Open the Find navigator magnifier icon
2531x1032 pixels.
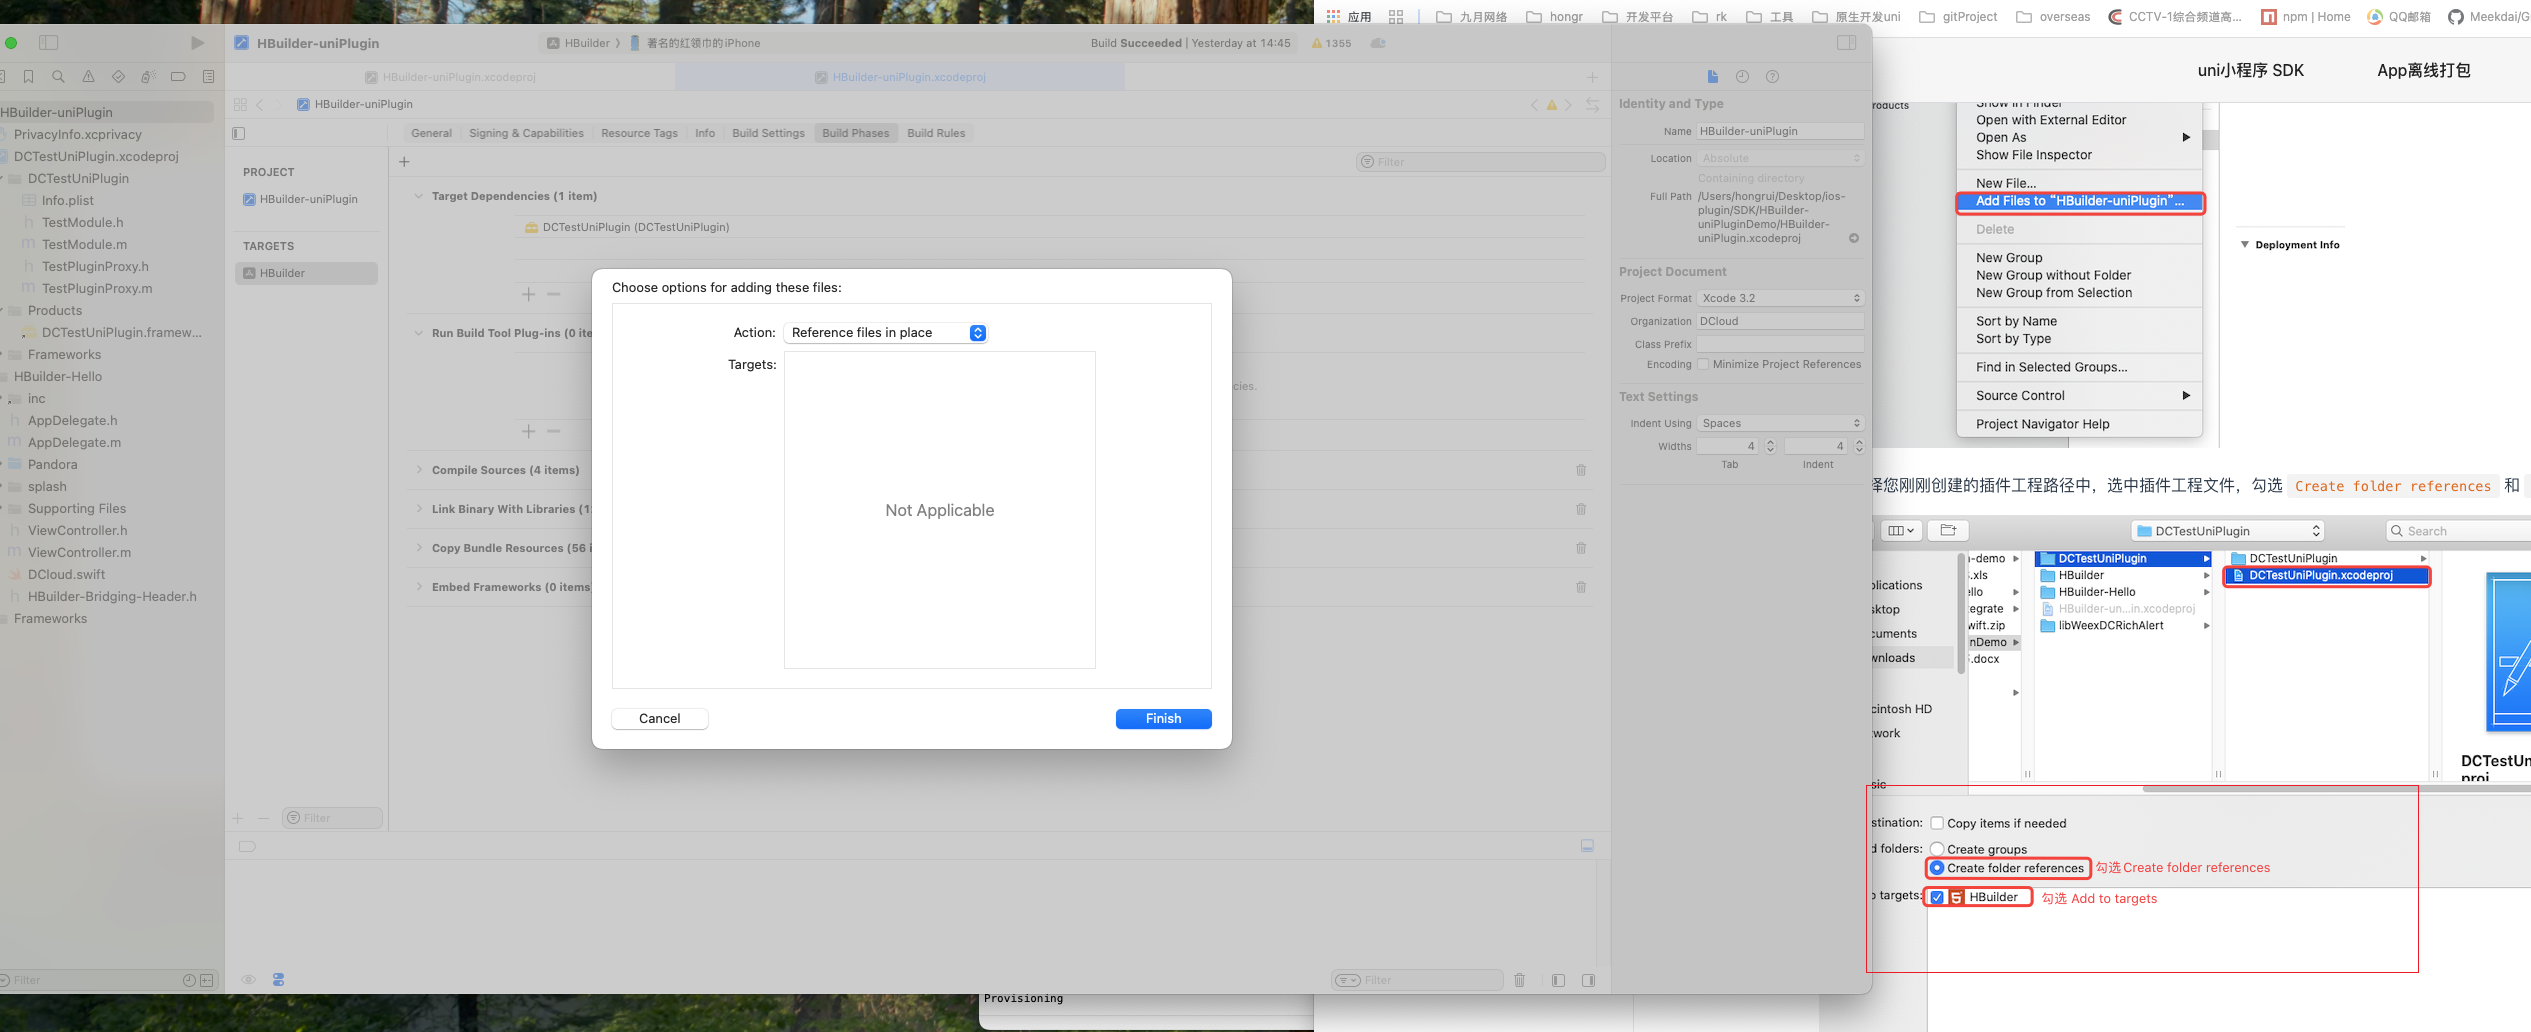[58, 77]
